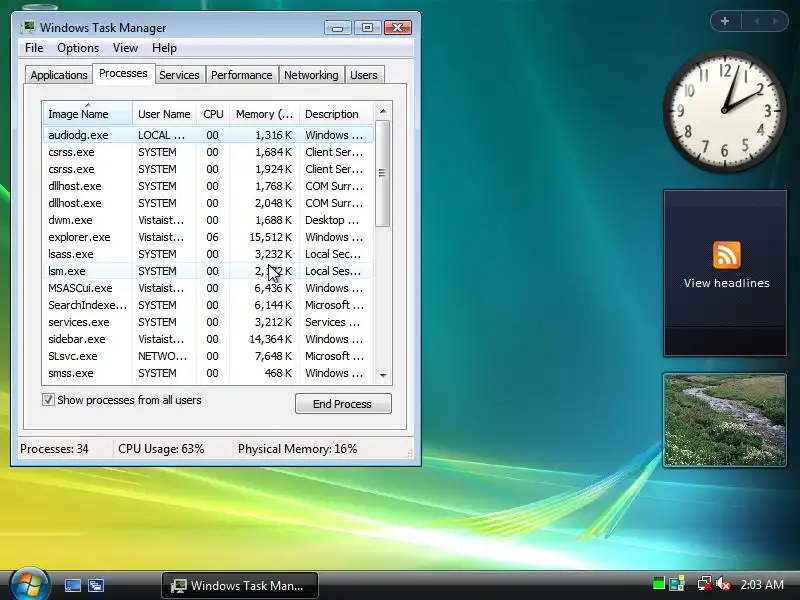
Task: Open the Help menu
Action: (x=164, y=48)
